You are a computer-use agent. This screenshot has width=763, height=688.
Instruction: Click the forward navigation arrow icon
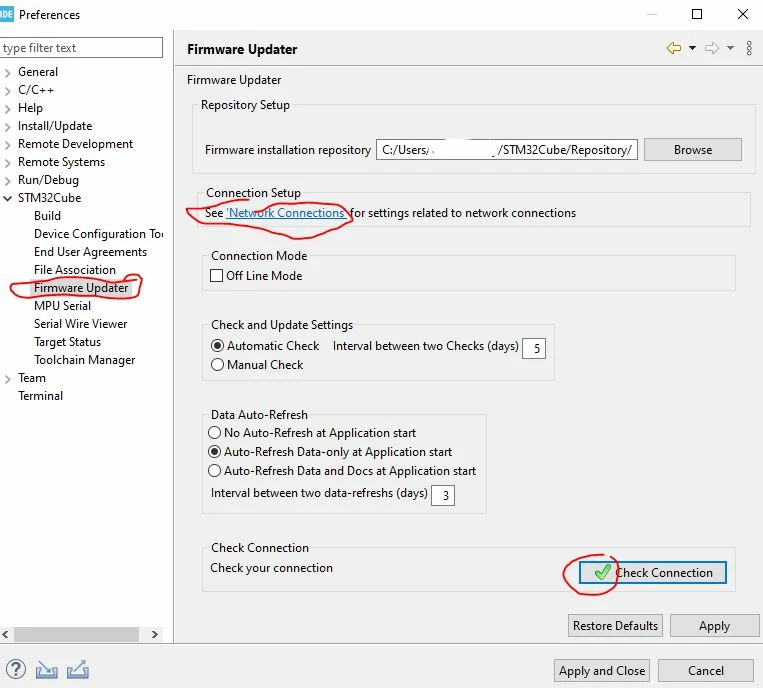(711, 48)
